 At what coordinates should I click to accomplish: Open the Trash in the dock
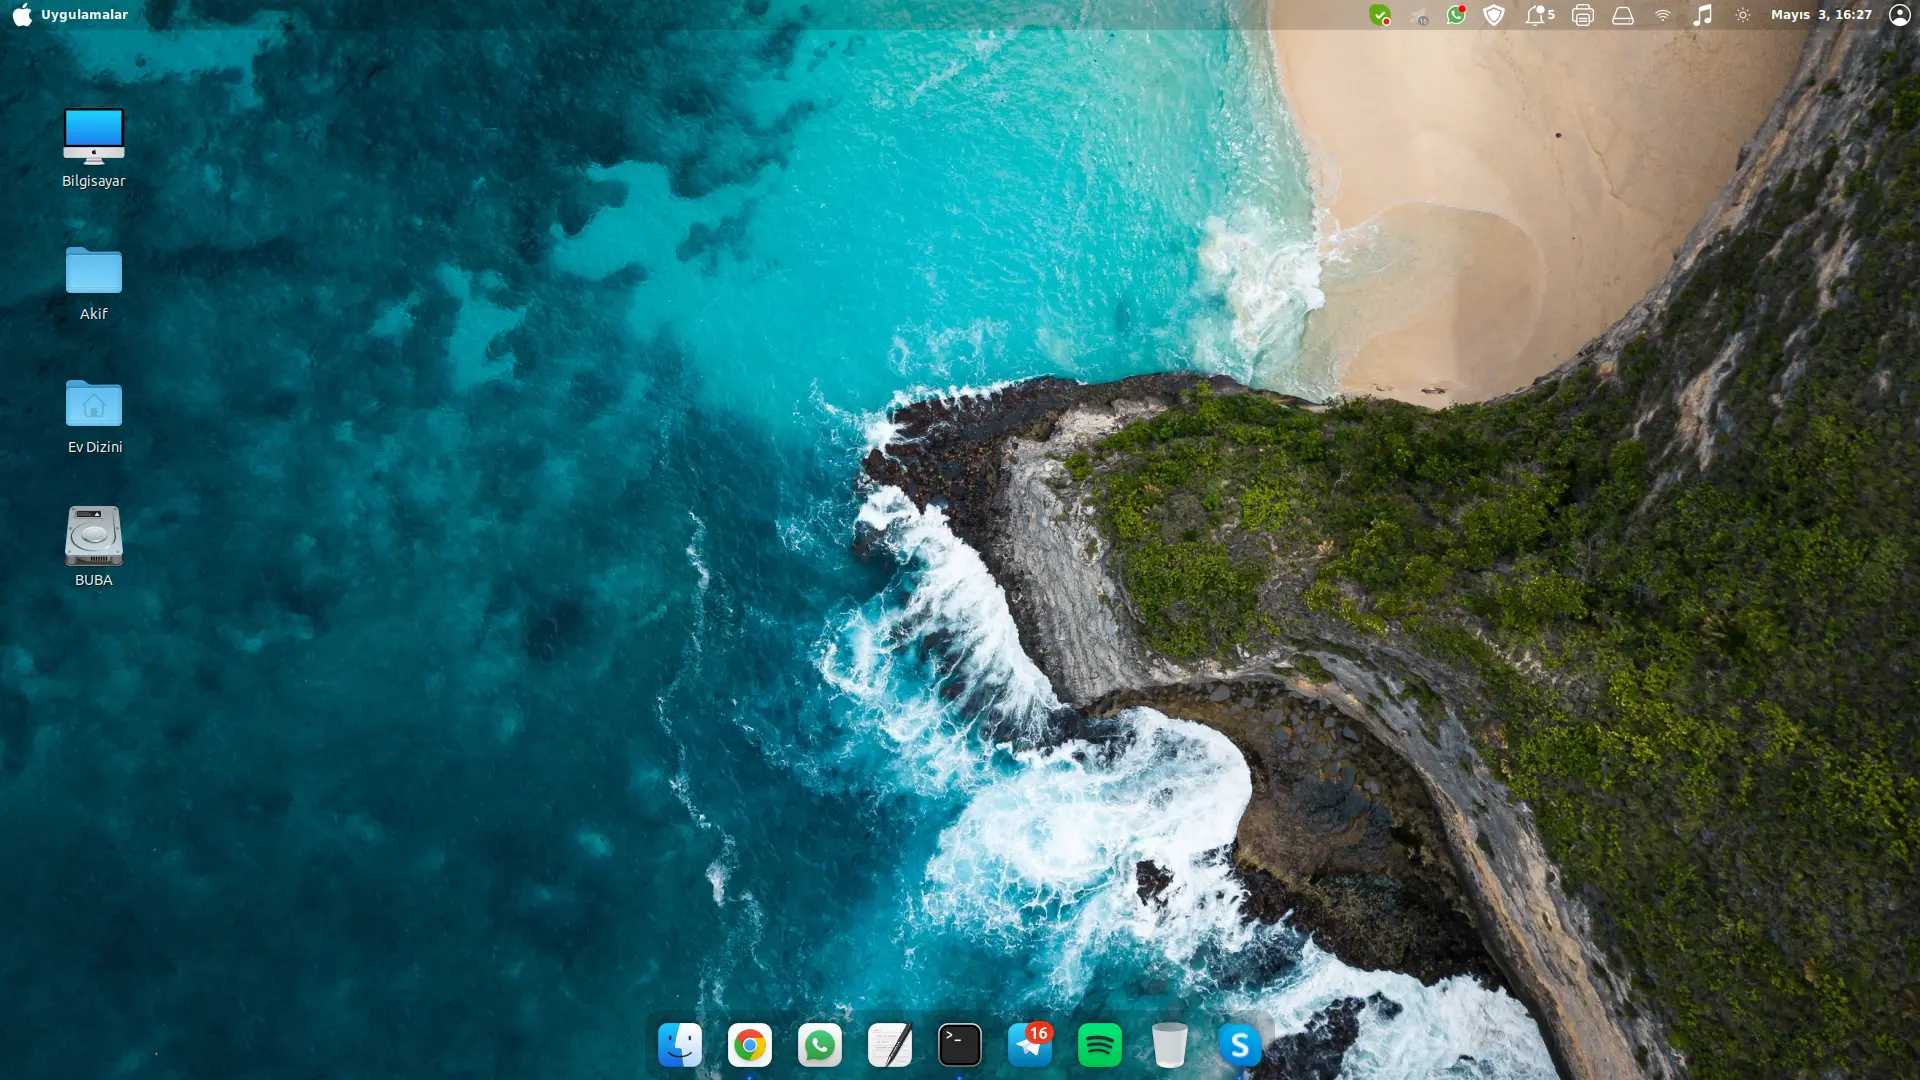click(x=1170, y=1045)
